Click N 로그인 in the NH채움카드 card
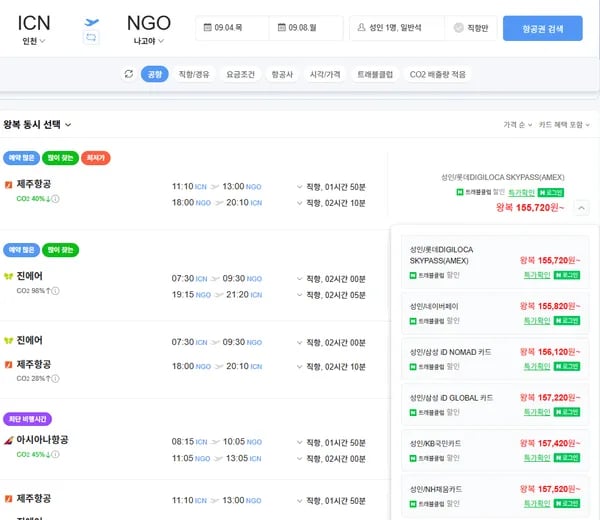 pos(567,504)
